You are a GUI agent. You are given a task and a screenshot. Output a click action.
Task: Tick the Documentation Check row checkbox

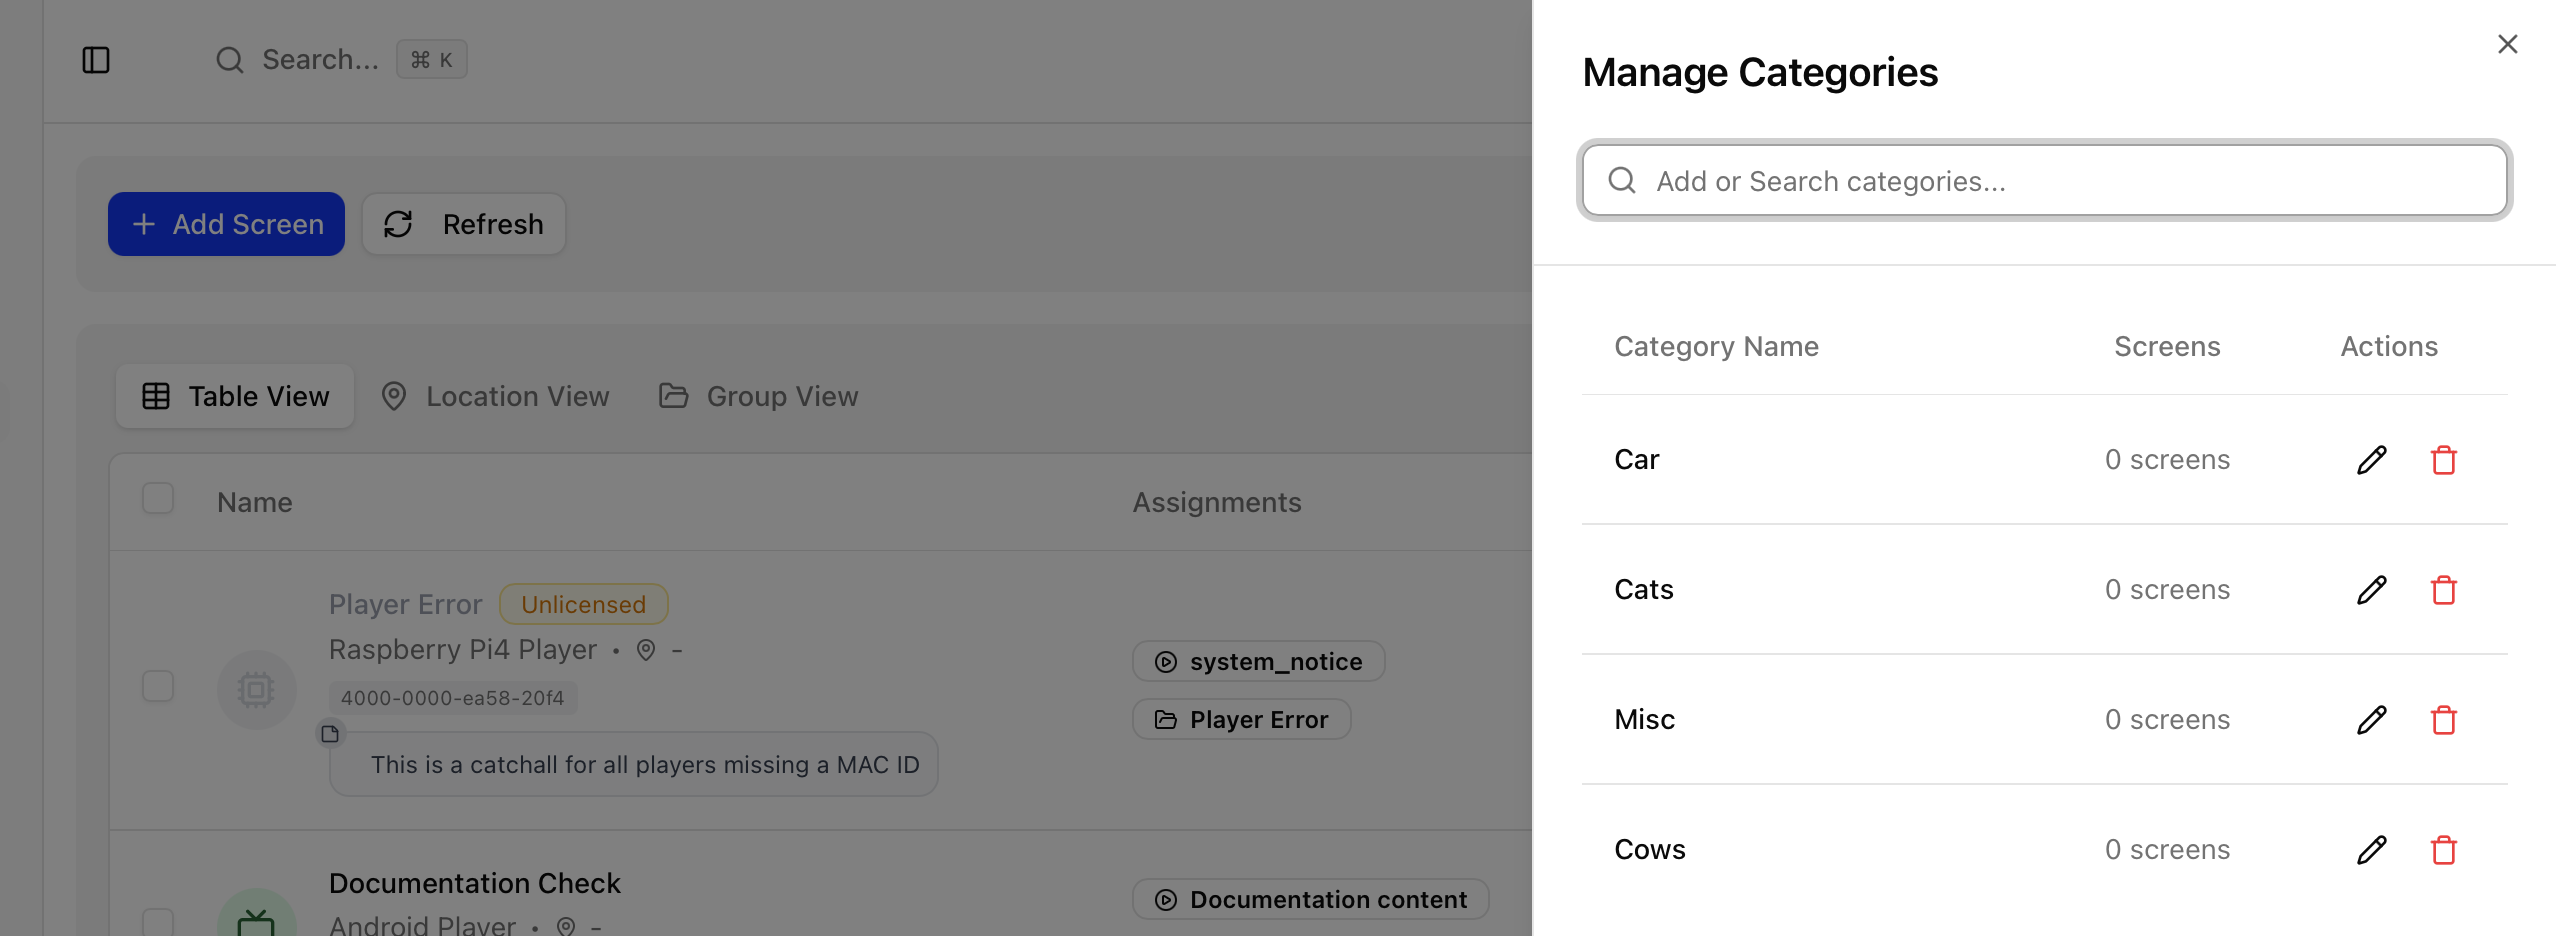(x=158, y=922)
